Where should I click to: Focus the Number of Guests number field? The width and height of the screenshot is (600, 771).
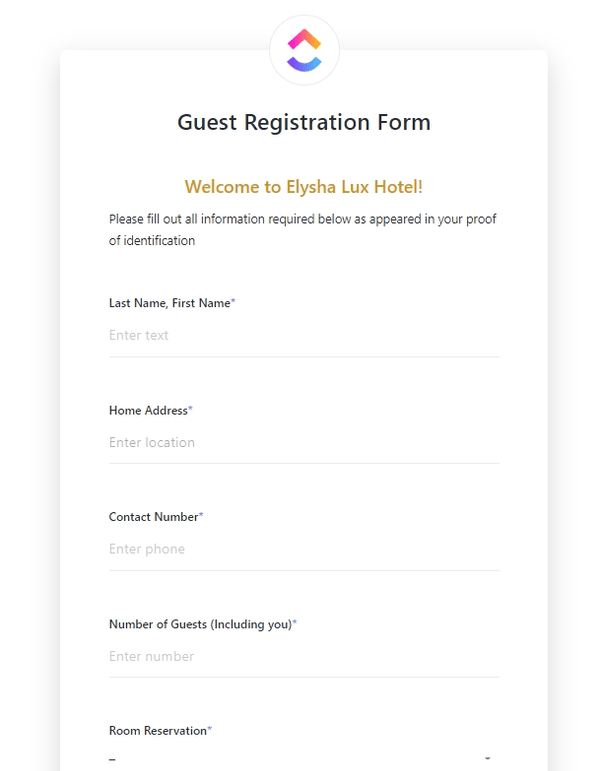click(304, 657)
